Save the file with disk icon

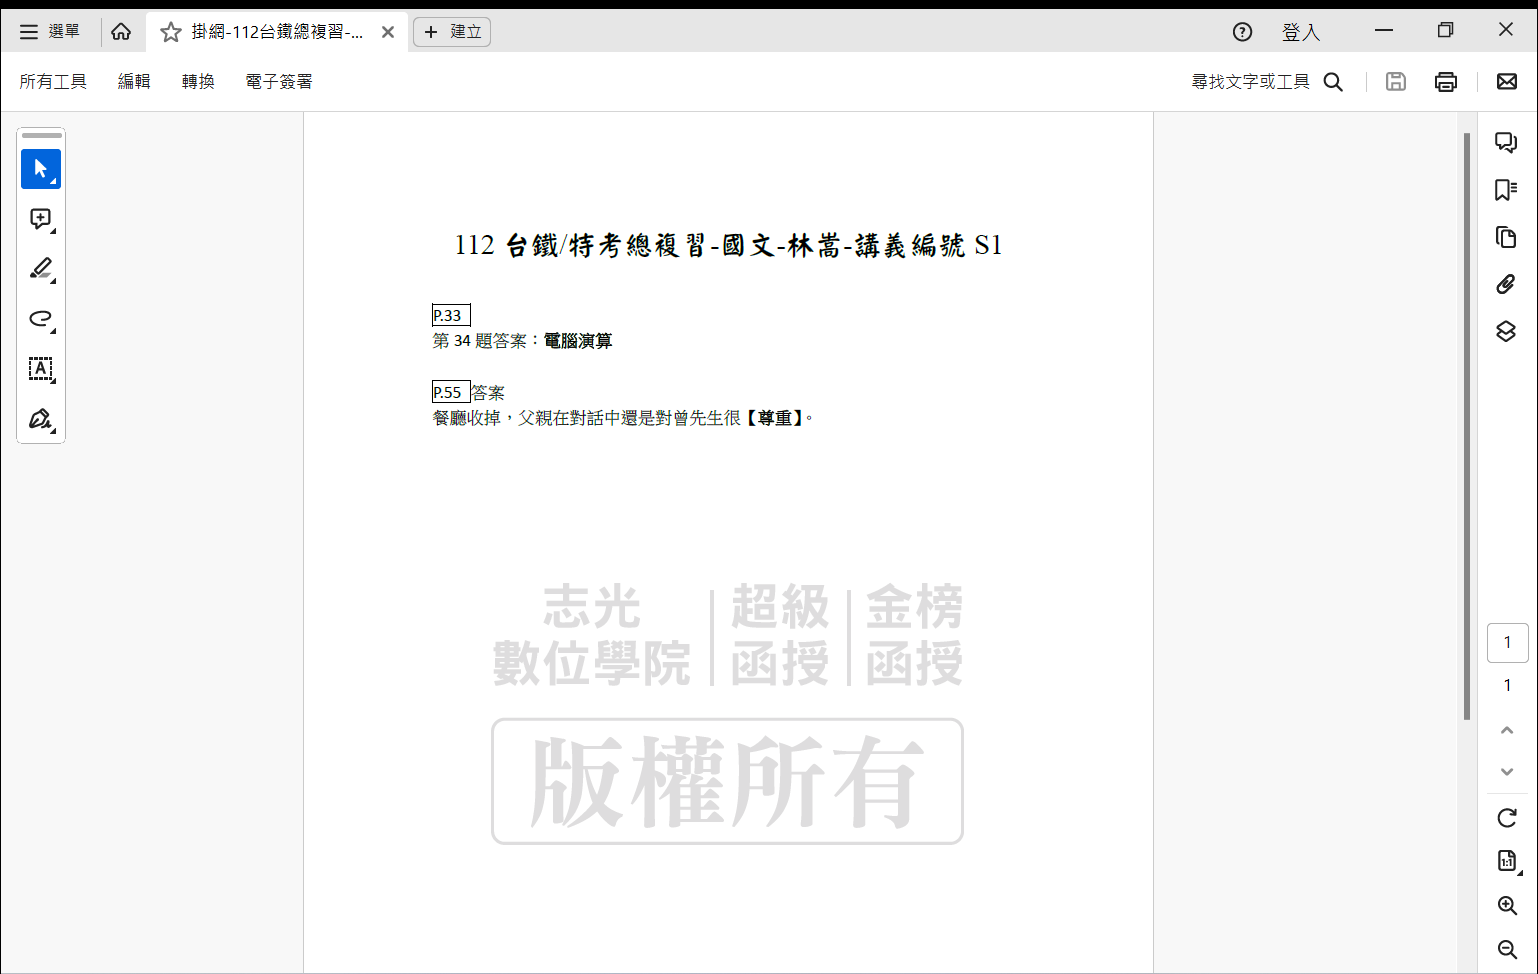(1396, 82)
